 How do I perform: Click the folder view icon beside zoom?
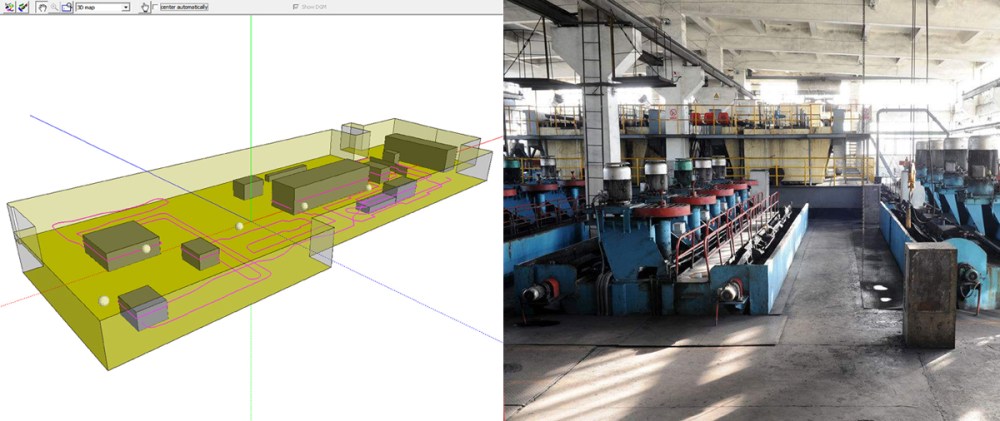click(x=67, y=6)
